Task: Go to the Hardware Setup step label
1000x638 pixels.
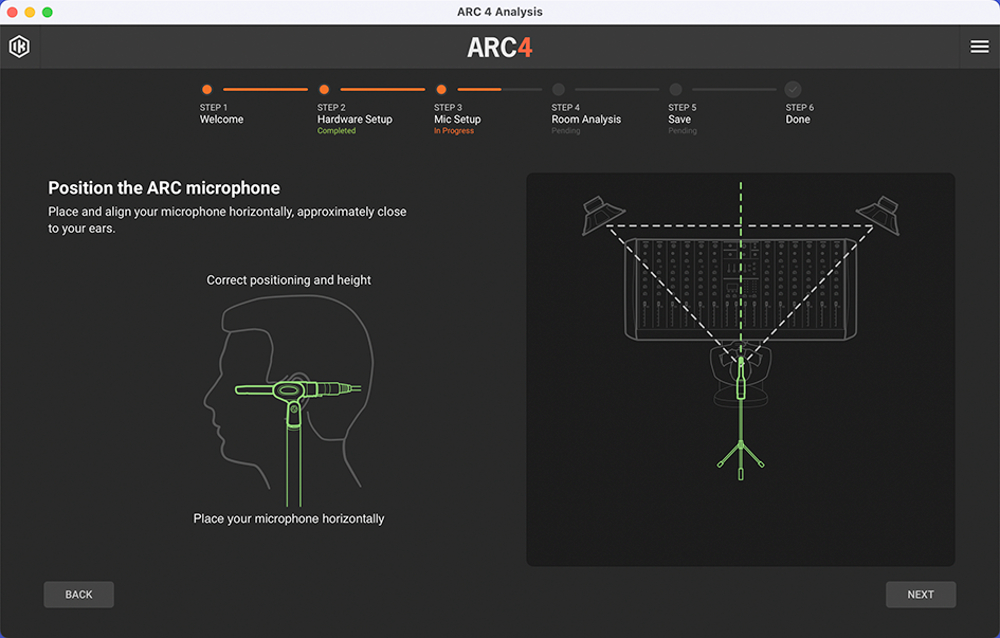Action: pos(354,119)
